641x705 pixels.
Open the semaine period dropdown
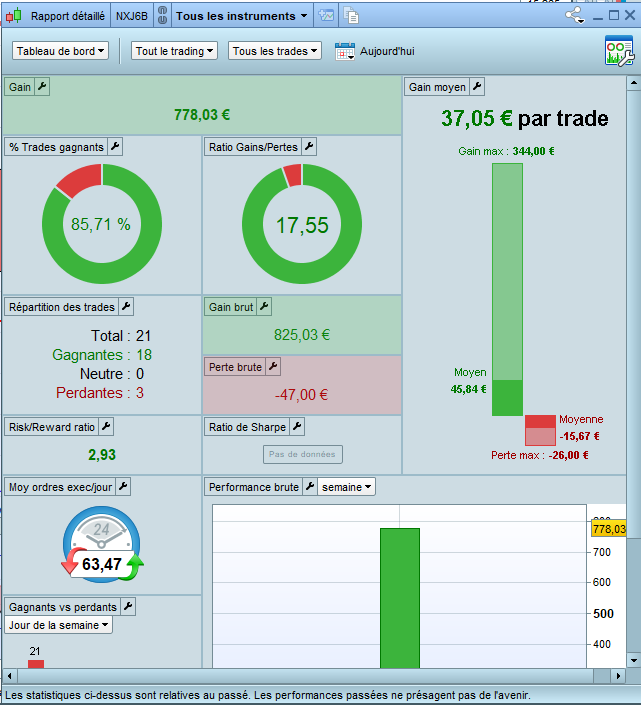(x=347, y=487)
